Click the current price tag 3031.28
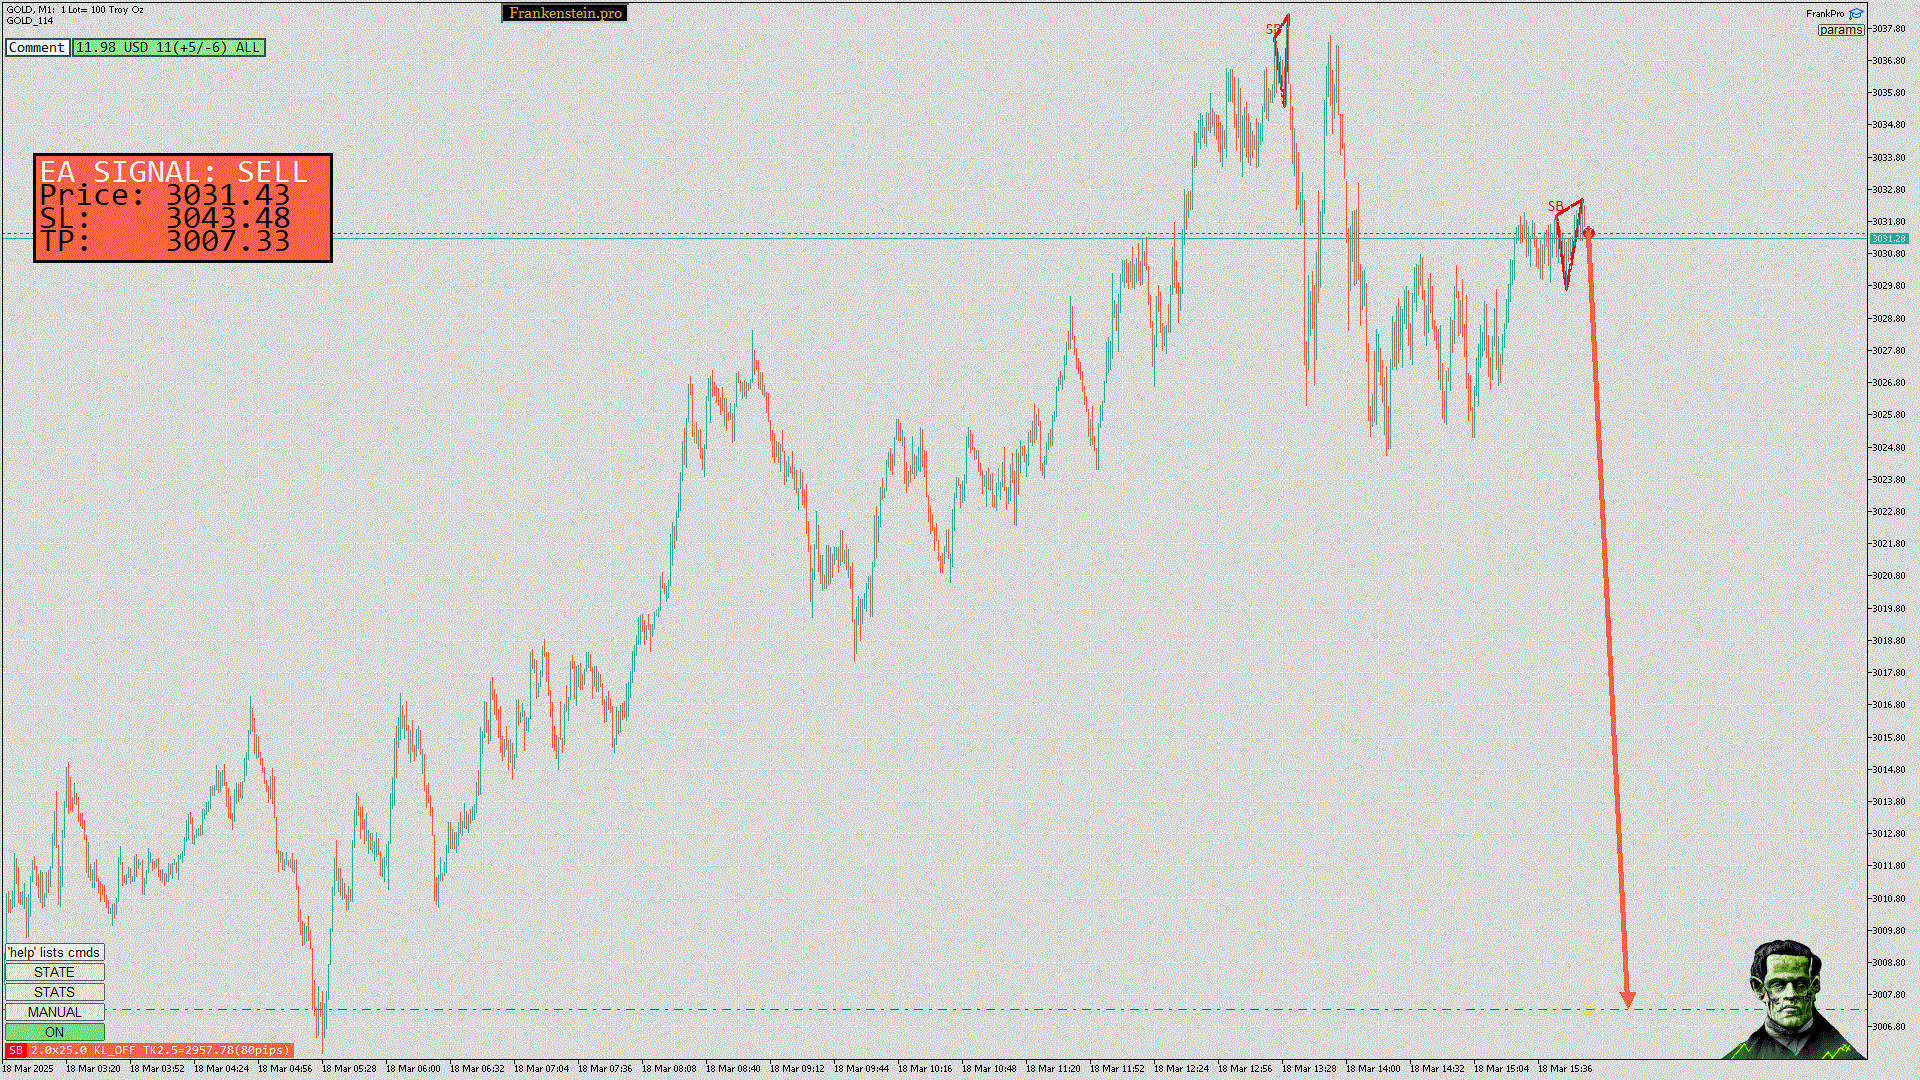This screenshot has height=1080, width=1920. tap(1888, 238)
